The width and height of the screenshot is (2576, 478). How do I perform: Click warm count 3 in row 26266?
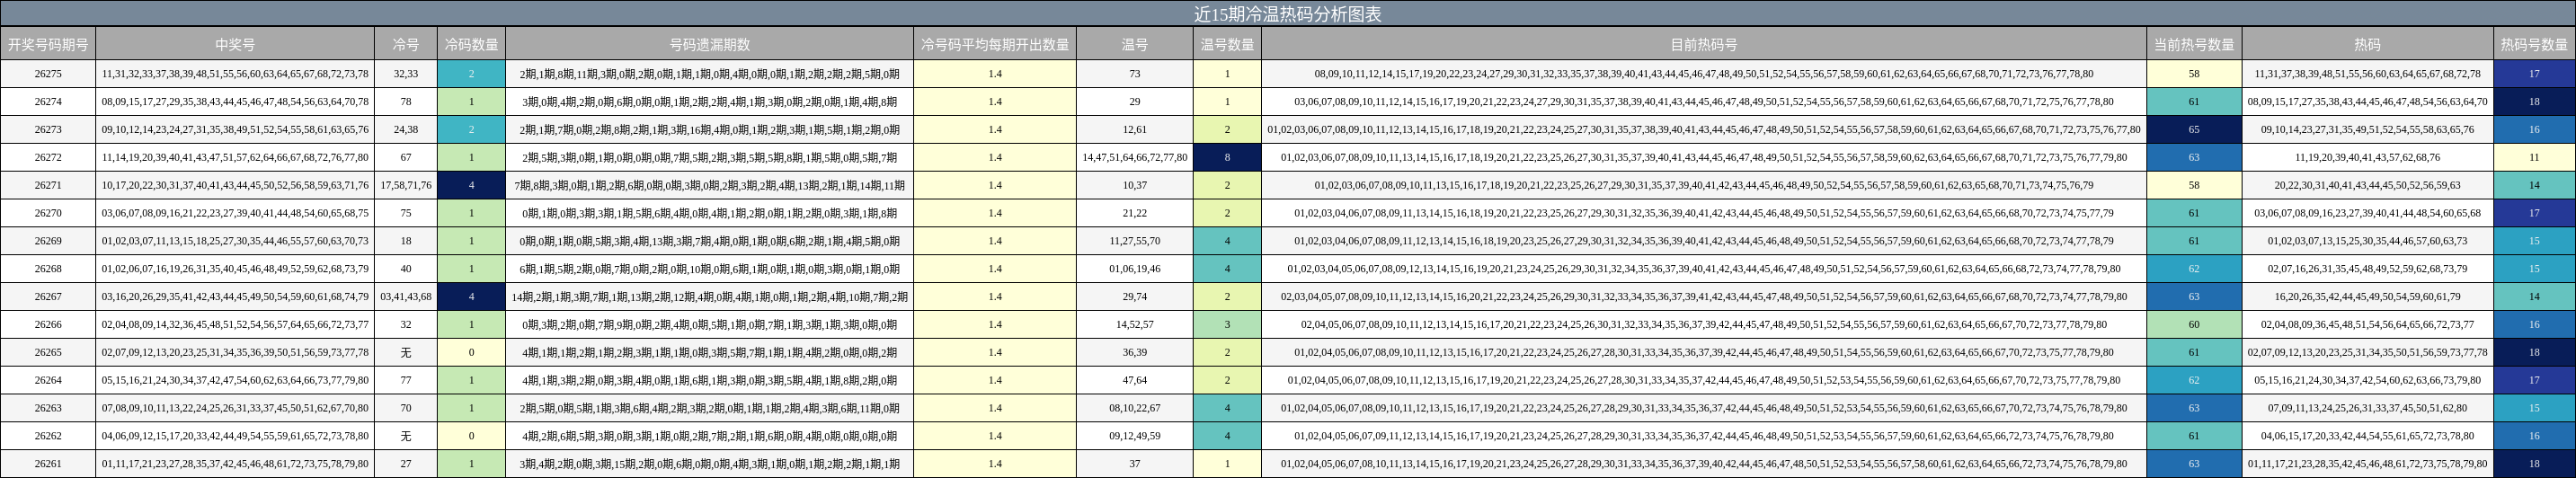1227,325
